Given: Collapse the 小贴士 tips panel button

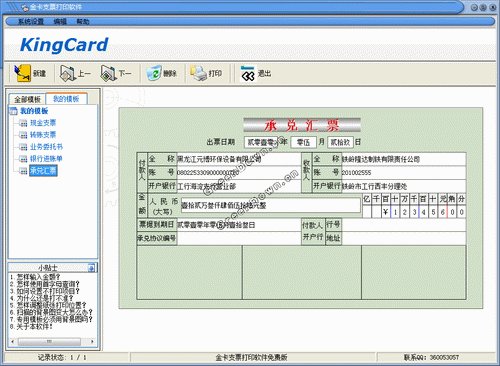Looking at the screenshot, I should pyautogui.click(x=91, y=267).
